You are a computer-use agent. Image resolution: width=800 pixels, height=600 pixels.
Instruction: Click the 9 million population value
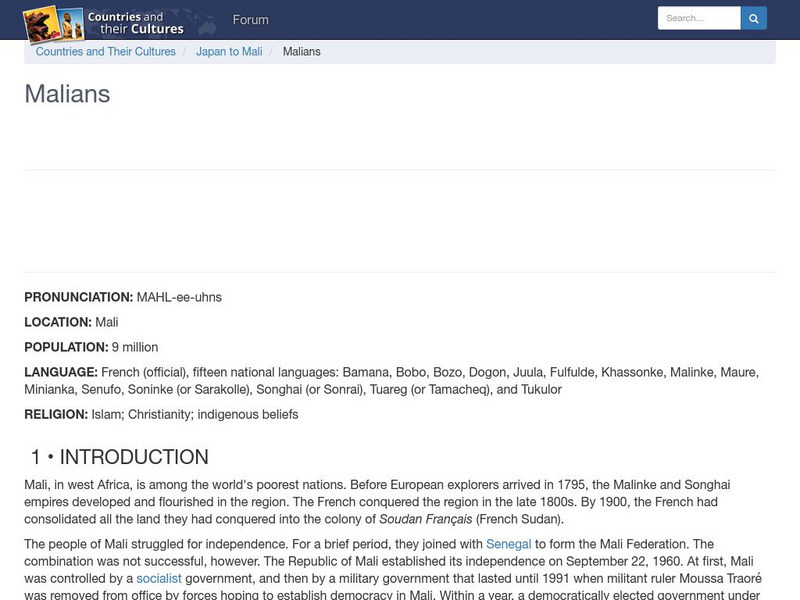point(135,347)
